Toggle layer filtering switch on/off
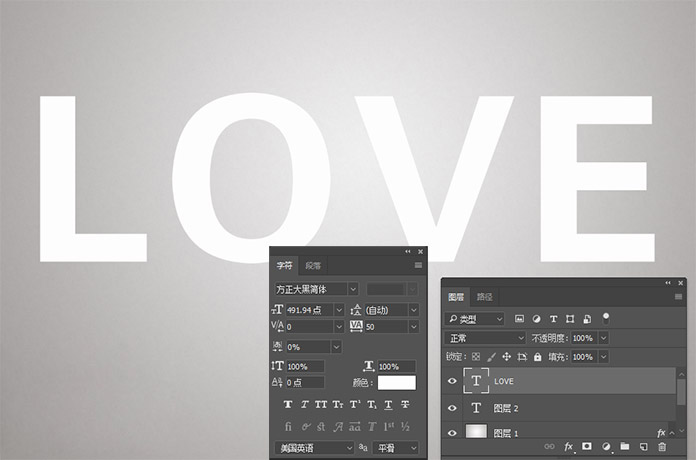 pyautogui.click(x=606, y=318)
